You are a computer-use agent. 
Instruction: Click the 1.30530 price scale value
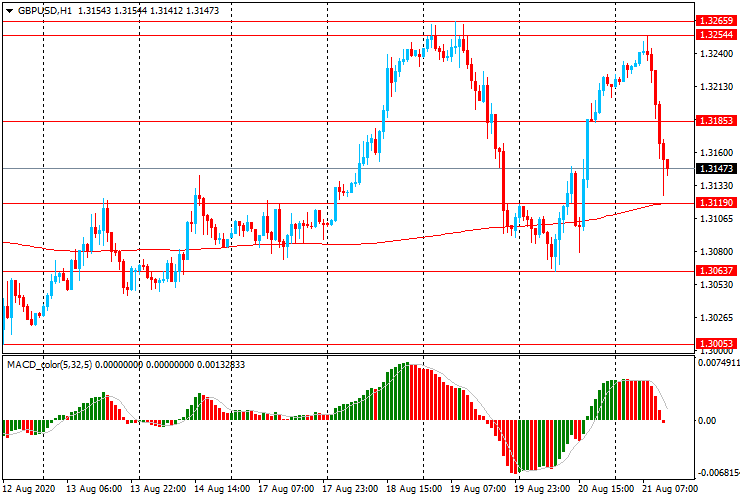click(x=716, y=285)
